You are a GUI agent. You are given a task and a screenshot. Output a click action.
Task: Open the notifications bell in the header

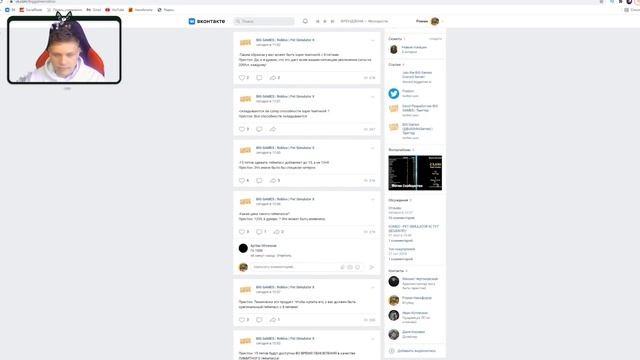305,21
